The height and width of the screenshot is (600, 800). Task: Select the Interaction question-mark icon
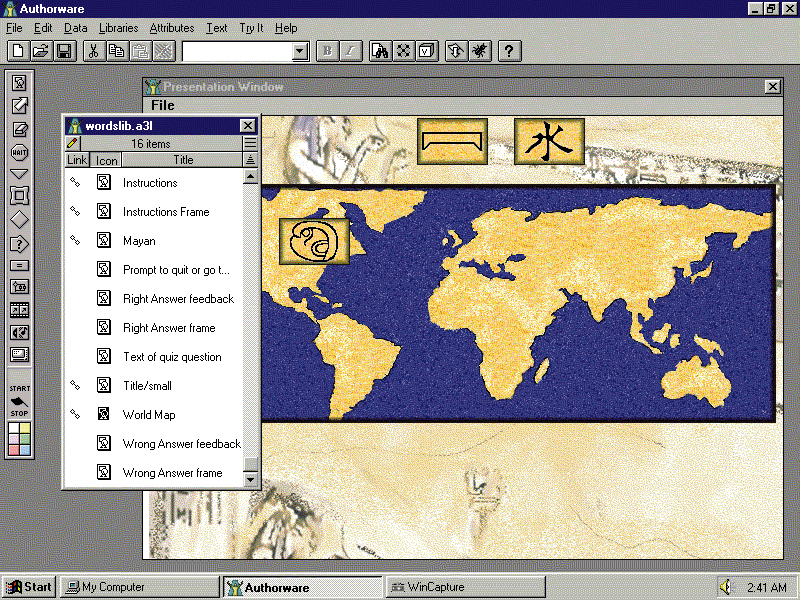pos(19,243)
